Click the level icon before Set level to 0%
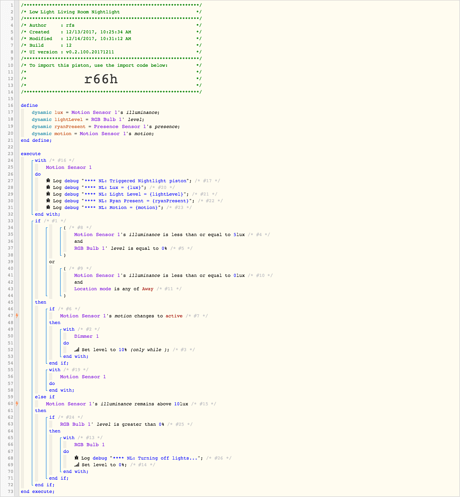Viewport: 462px width, 500px height. [77, 466]
